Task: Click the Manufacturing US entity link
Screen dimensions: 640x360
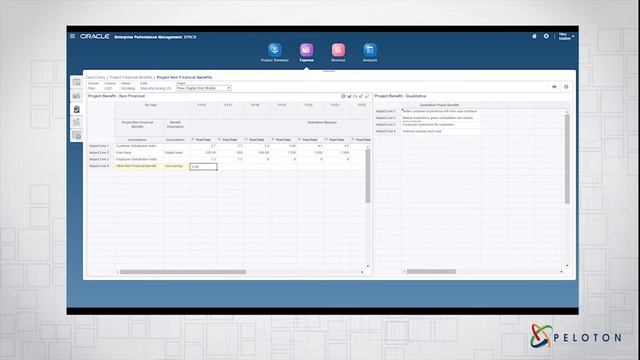Action: (x=156, y=88)
